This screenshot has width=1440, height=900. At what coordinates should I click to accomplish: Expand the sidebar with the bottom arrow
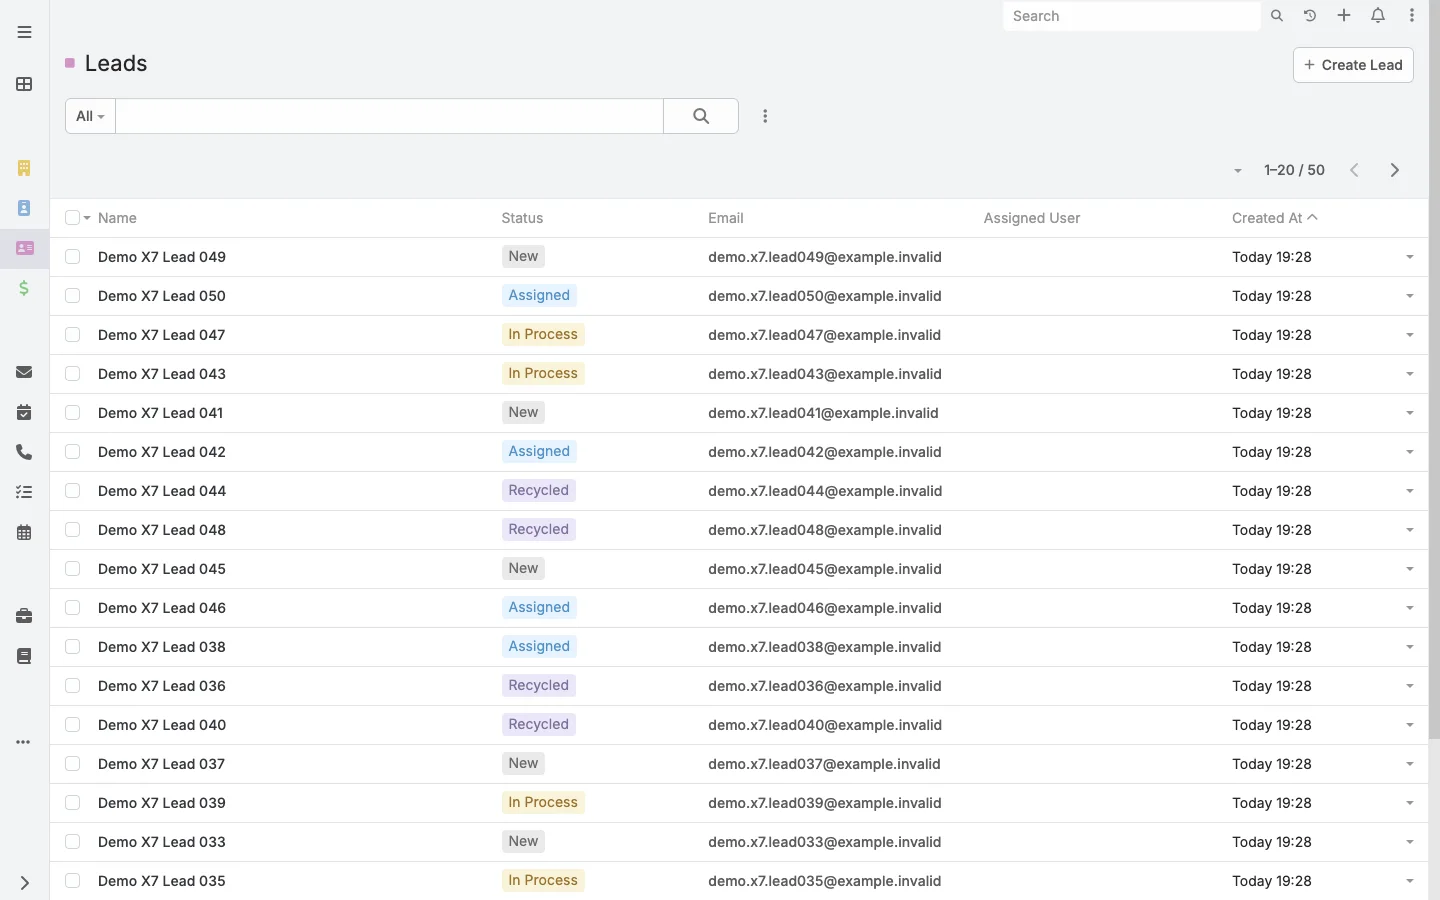24,883
